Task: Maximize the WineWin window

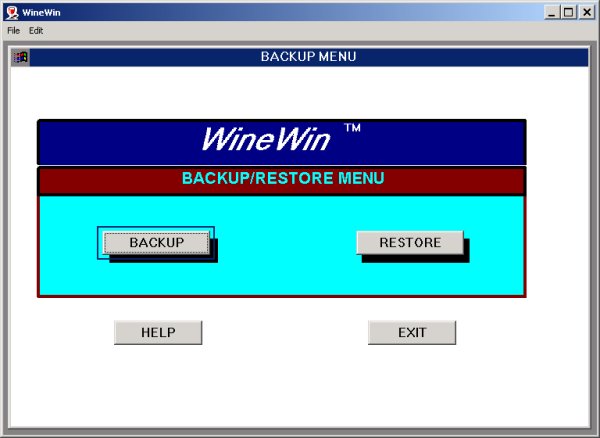Action: coord(568,12)
